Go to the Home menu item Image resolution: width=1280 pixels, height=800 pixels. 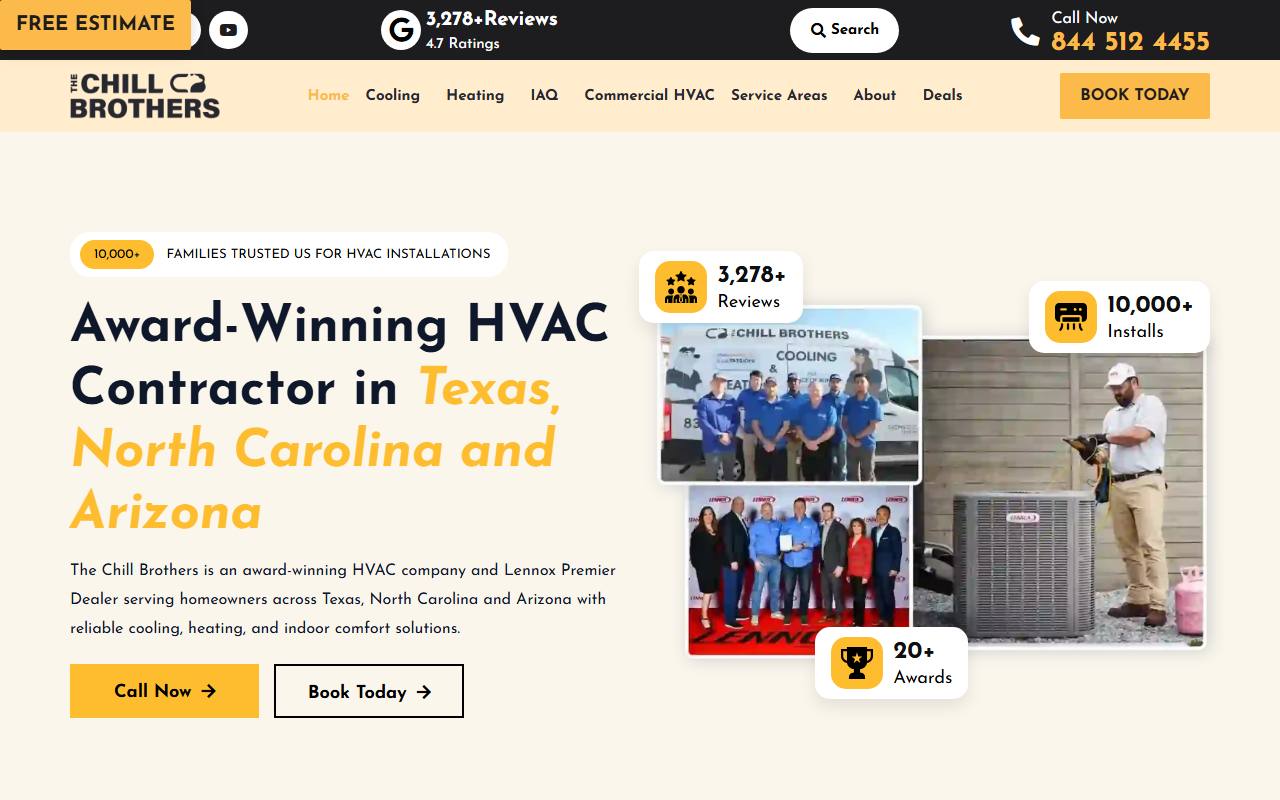(x=328, y=95)
